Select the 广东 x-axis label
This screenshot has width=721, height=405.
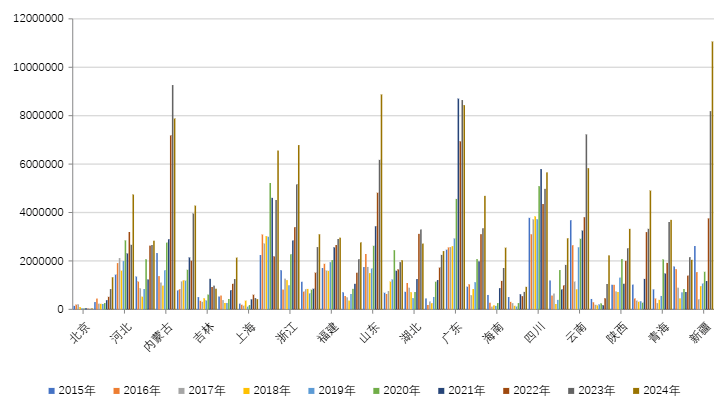(449, 333)
